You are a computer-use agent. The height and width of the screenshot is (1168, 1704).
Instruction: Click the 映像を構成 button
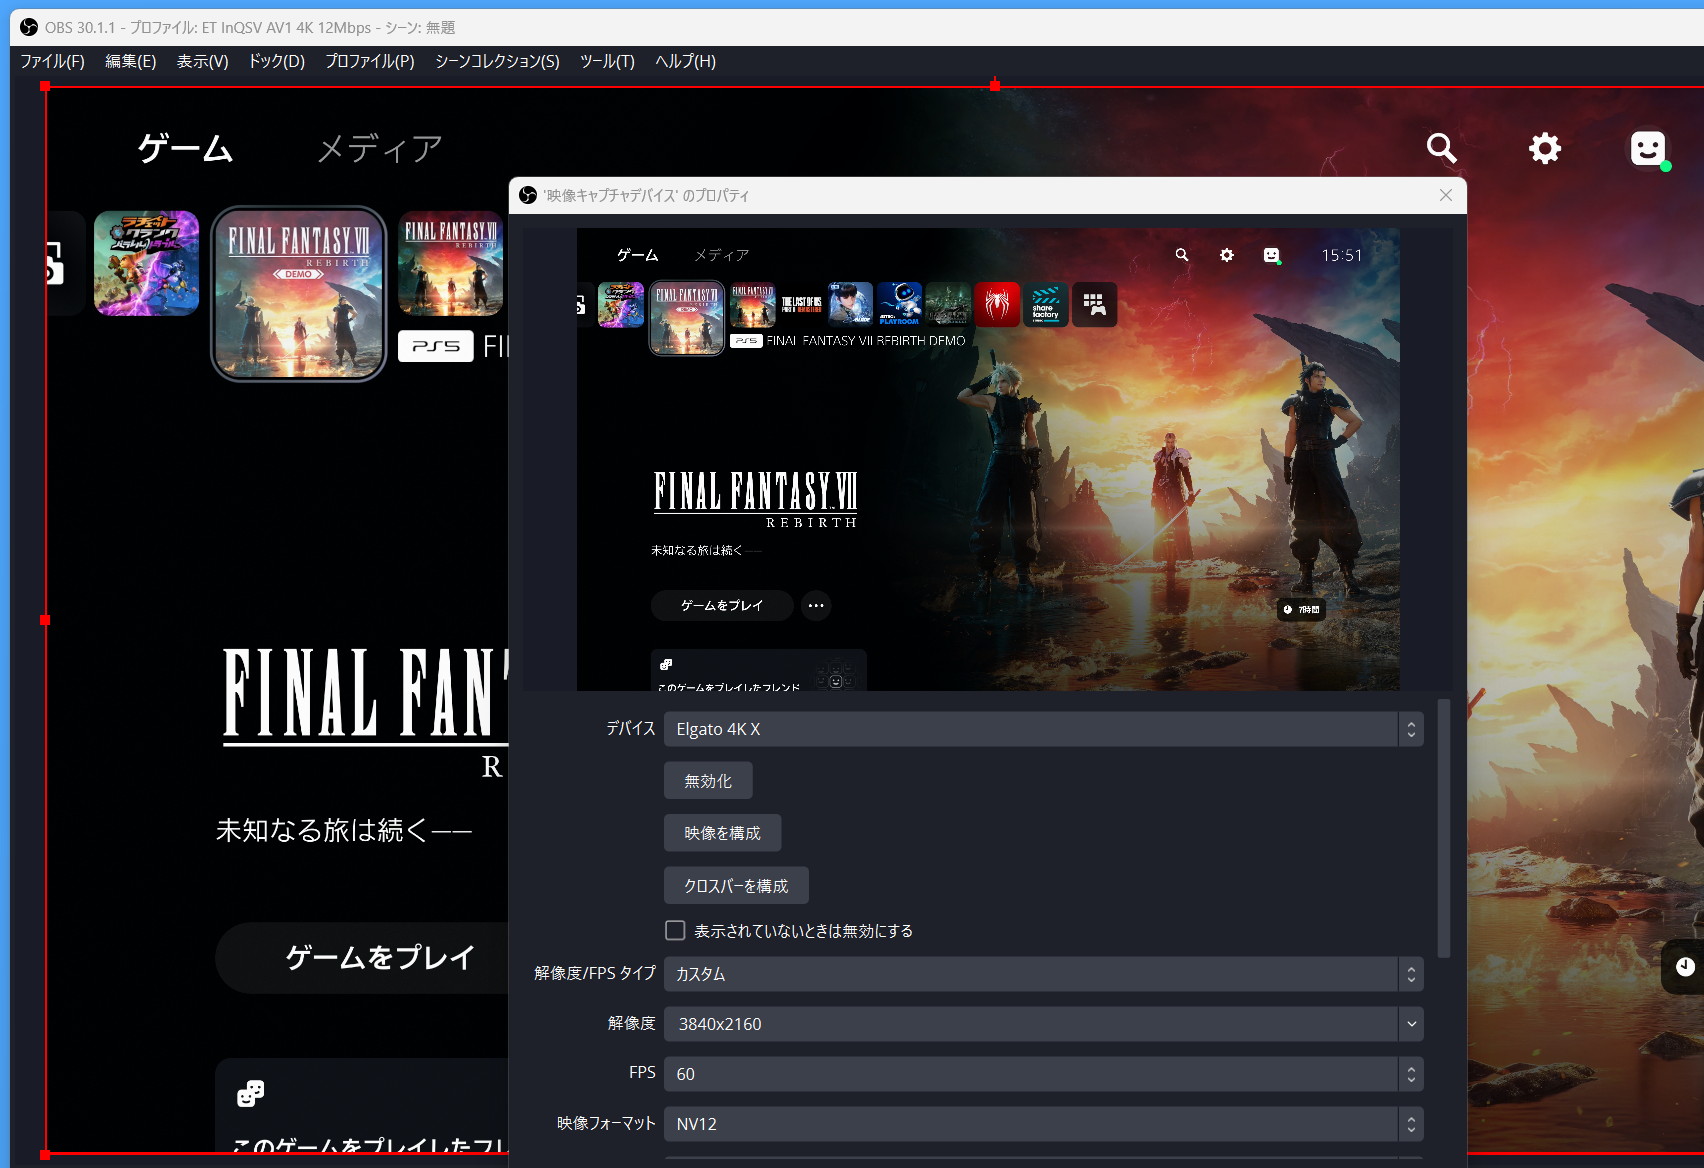pos(722,833)
